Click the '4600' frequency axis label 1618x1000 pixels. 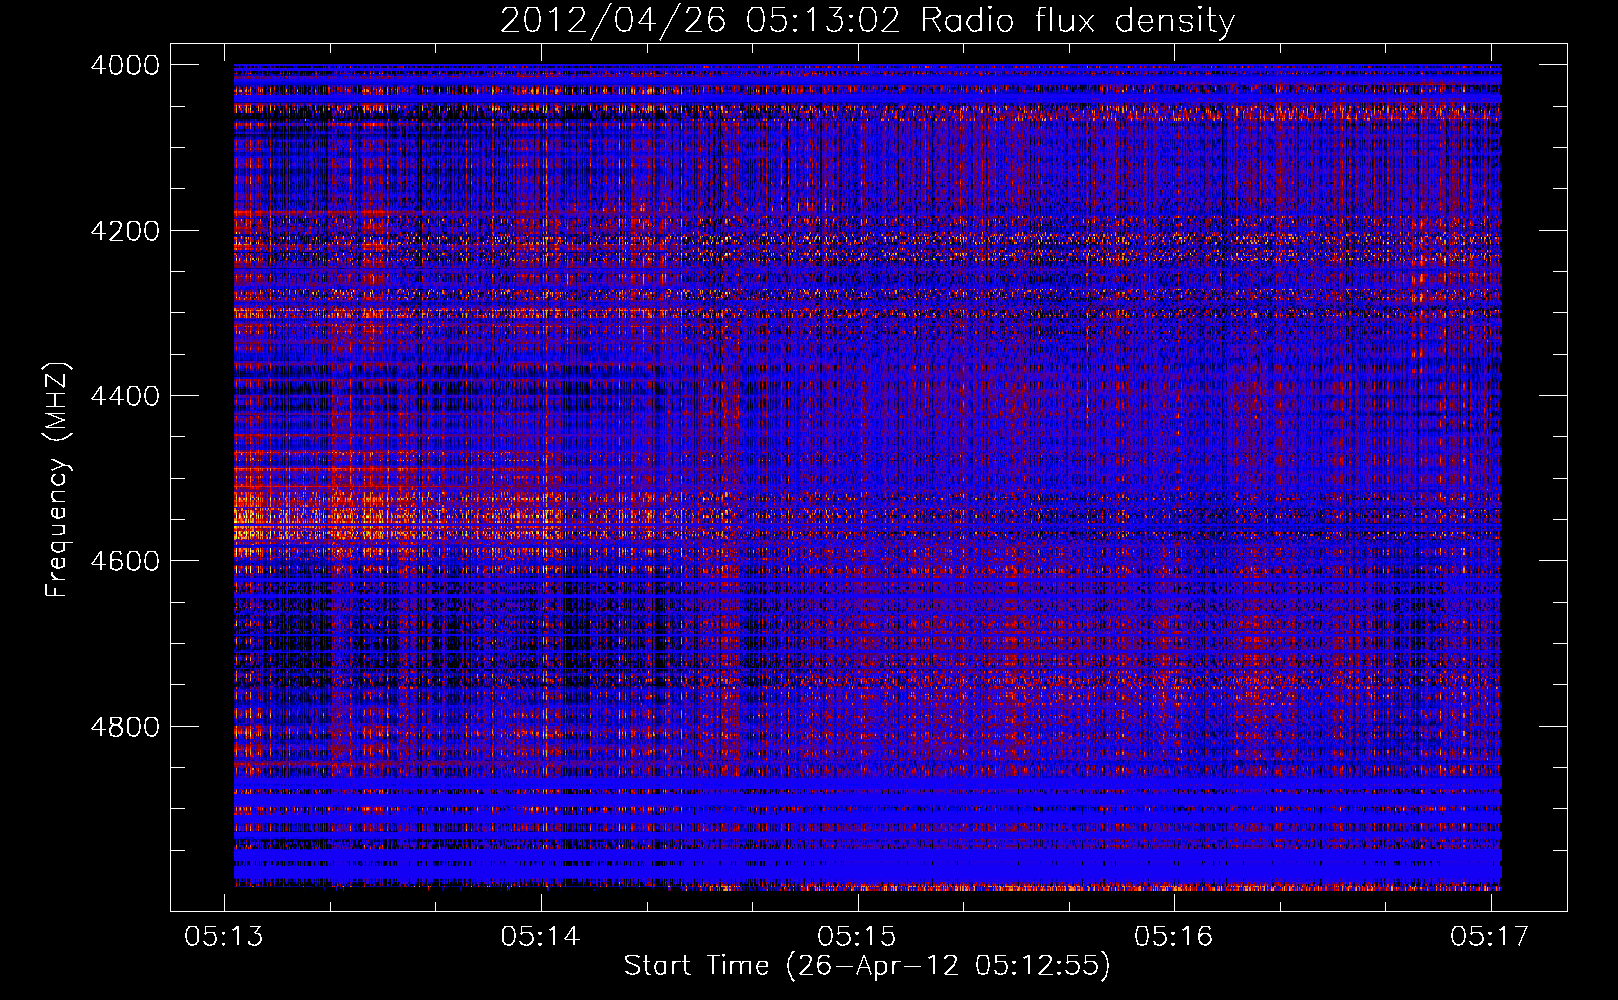coord(125,561)
